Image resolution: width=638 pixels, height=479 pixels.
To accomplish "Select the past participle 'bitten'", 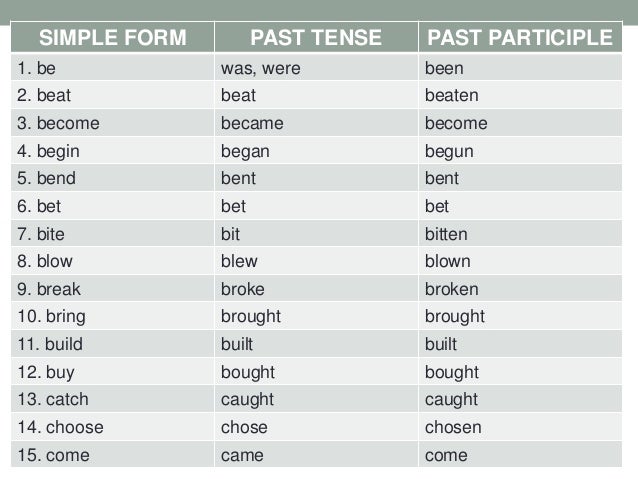I will [446, 234].
